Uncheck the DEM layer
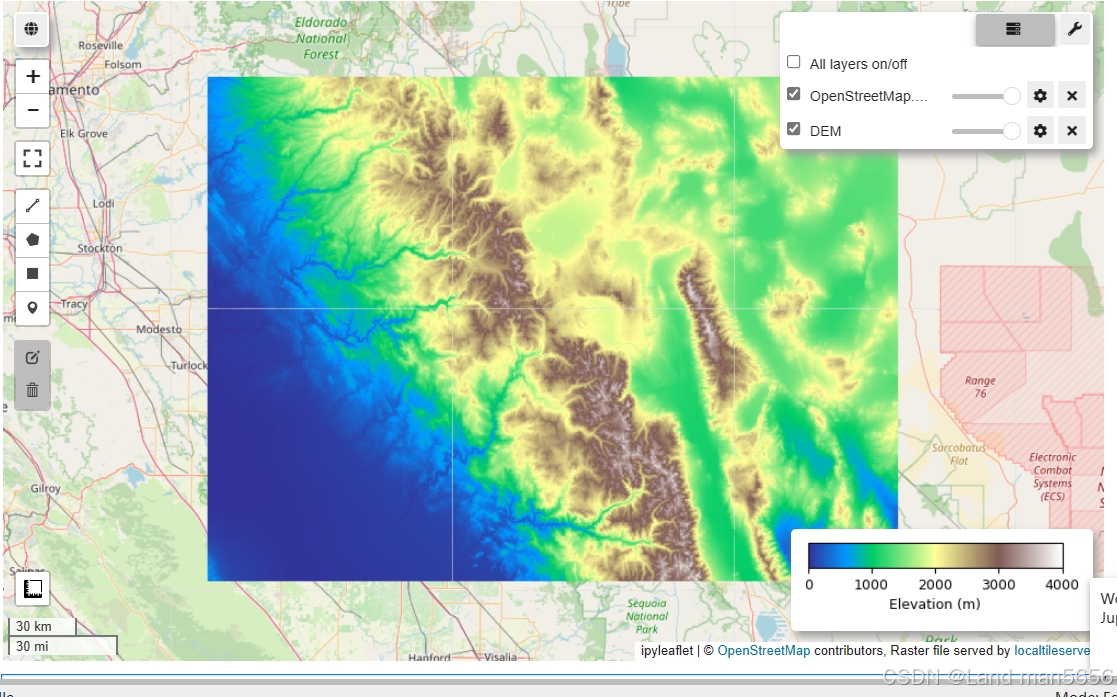1117x697 pixels. click(x=793, y=128)
